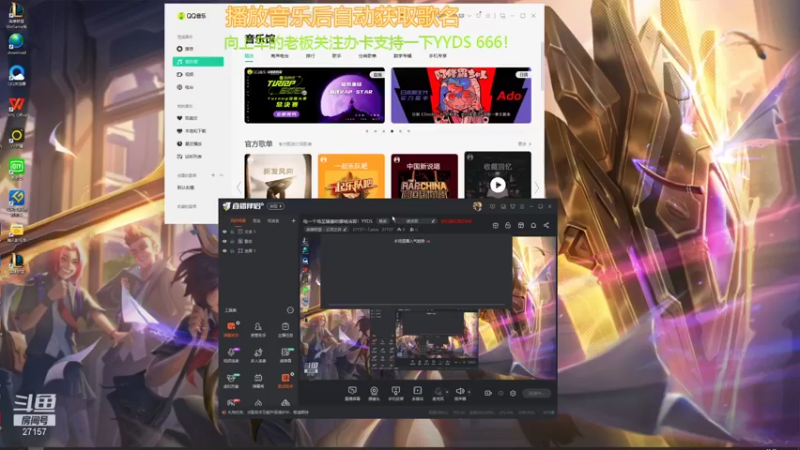The width and height of the screenshot is (800, 450).
Task: Open mode pill dropdown beside 直播伴侣 logo
Action: 276,206
